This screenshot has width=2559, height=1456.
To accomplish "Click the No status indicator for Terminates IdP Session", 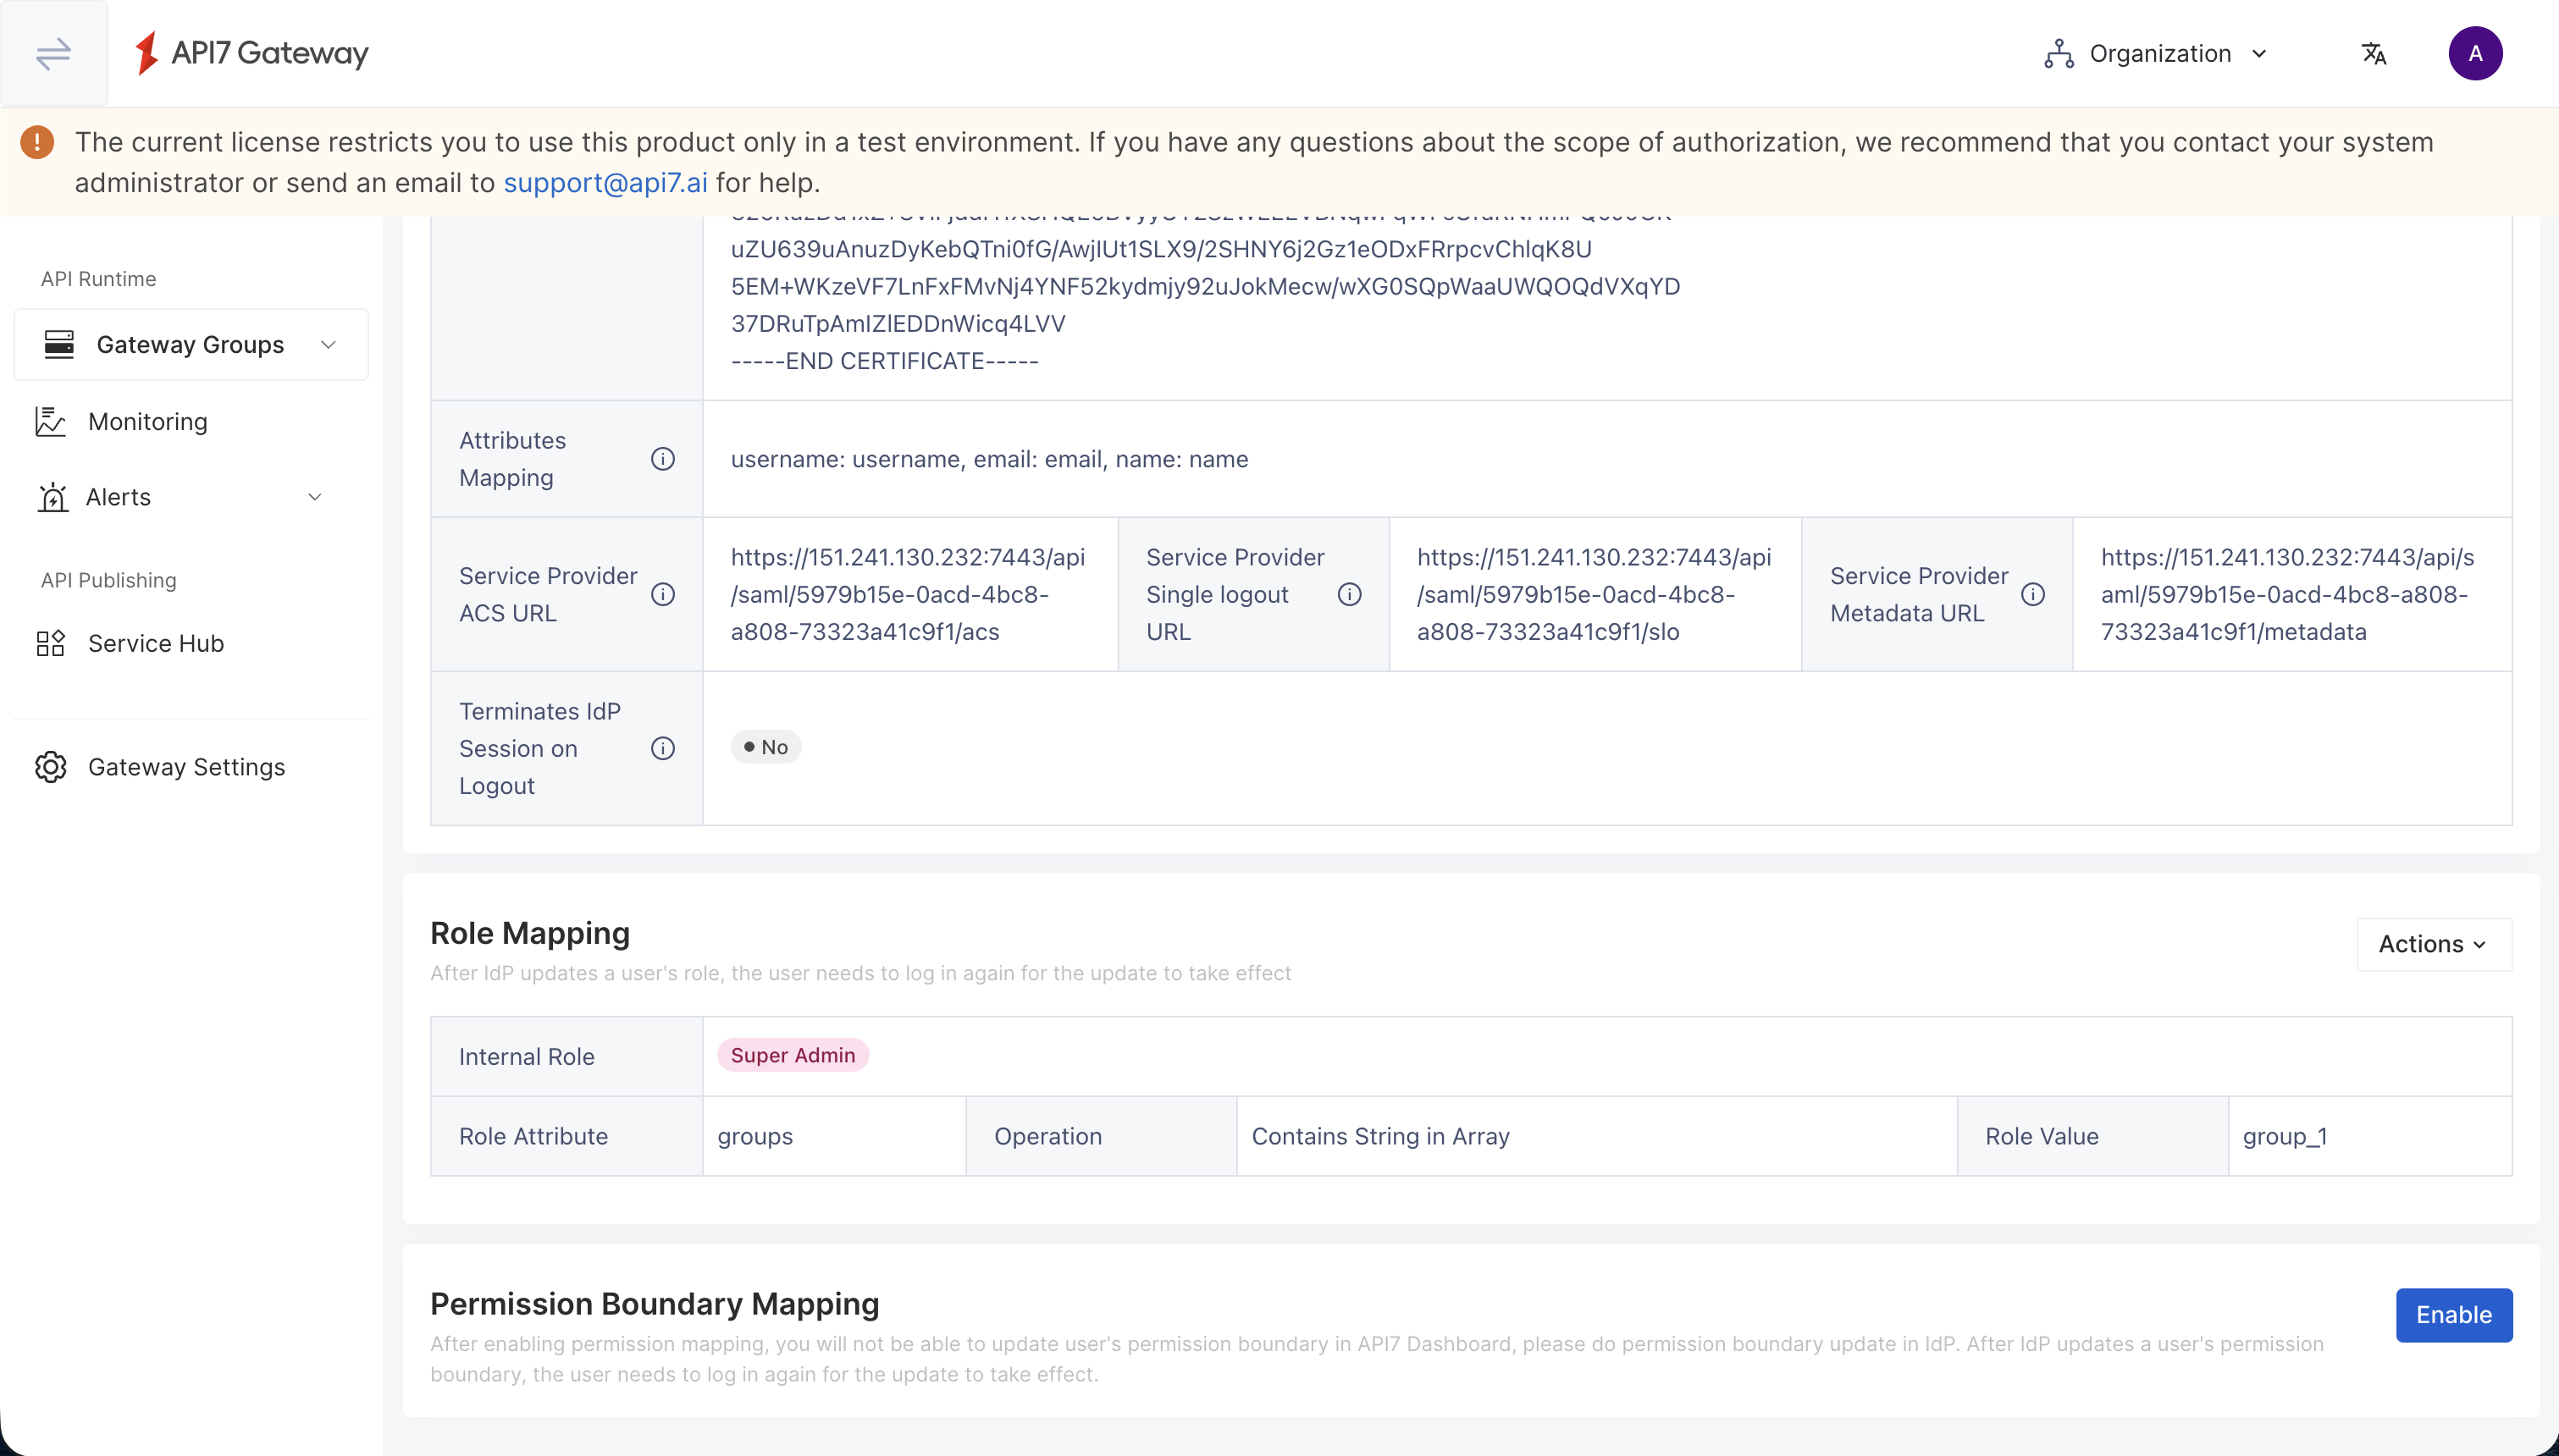I will (x=766, y=746).
